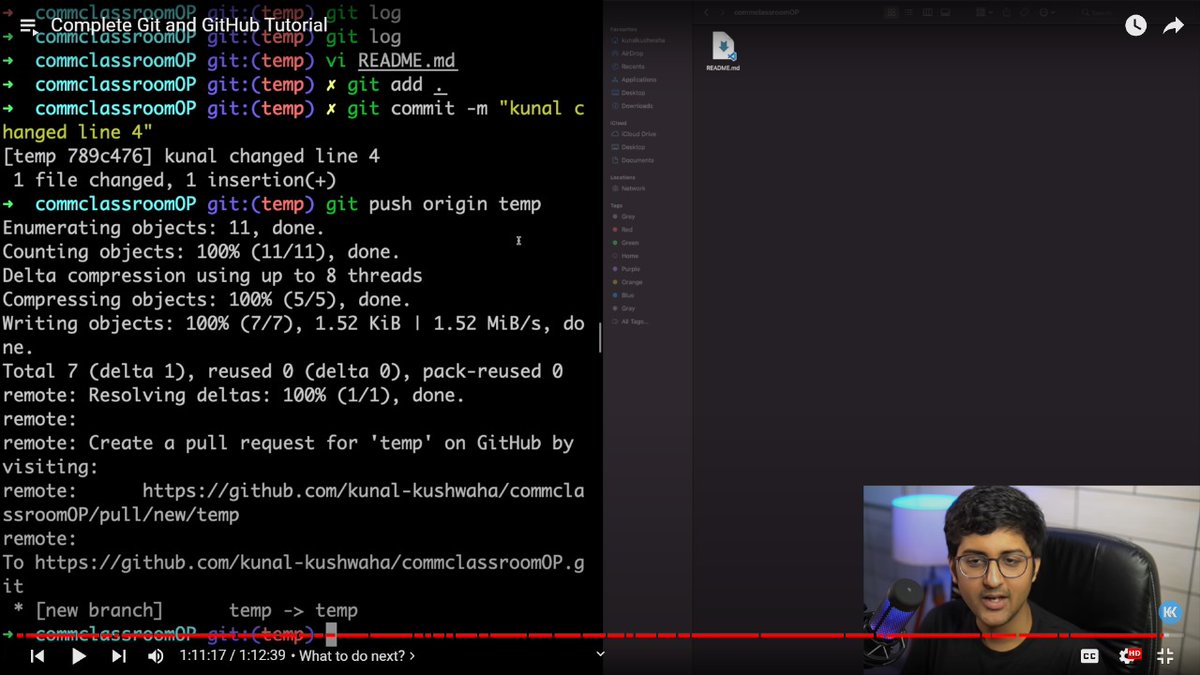This screenshot has width=1200, height=675.
Task: Click the Share arrow icon
Action: 1173,26
